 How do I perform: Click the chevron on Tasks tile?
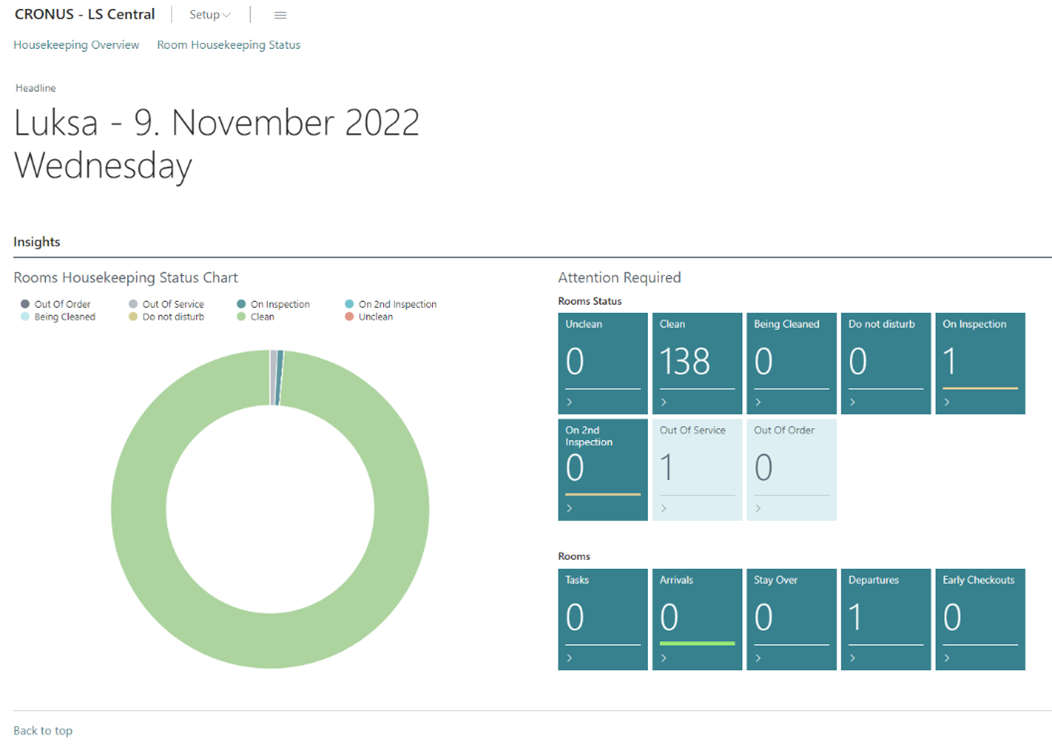570,659
